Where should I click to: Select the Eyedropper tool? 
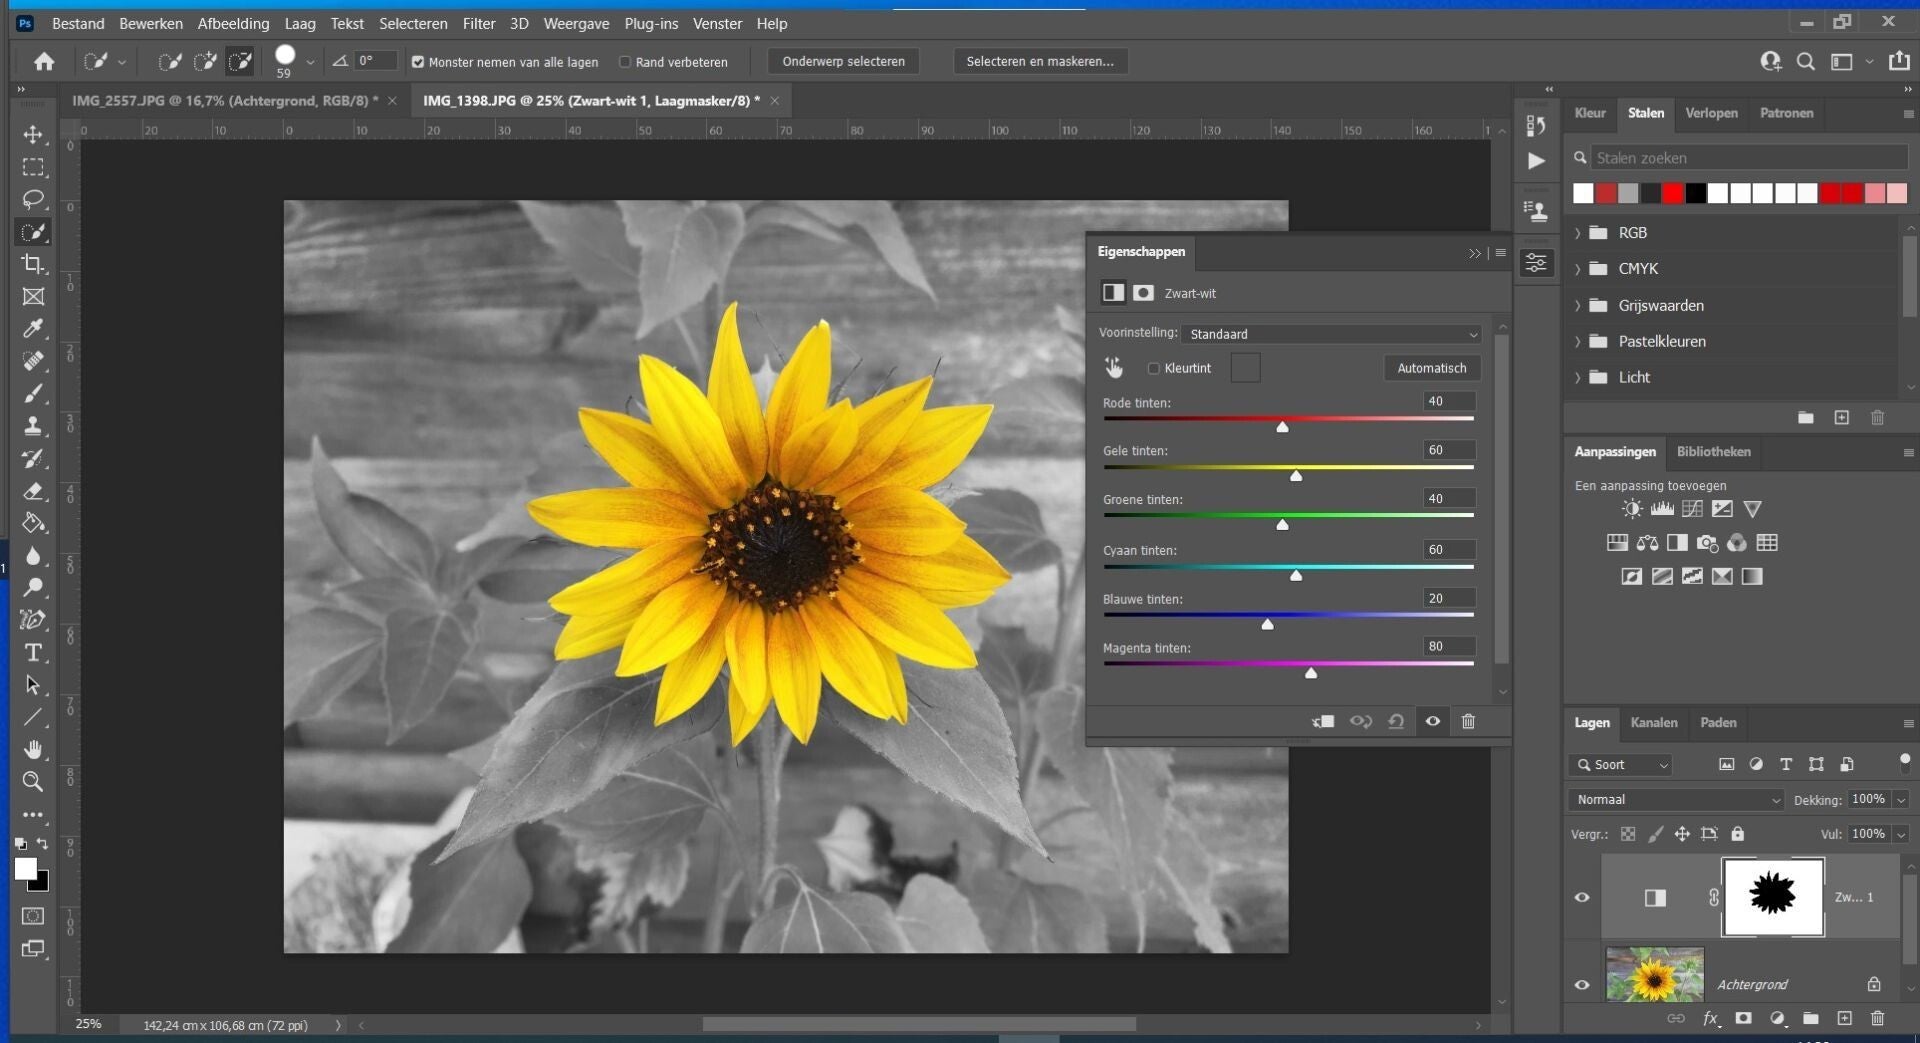pos(33,329)
